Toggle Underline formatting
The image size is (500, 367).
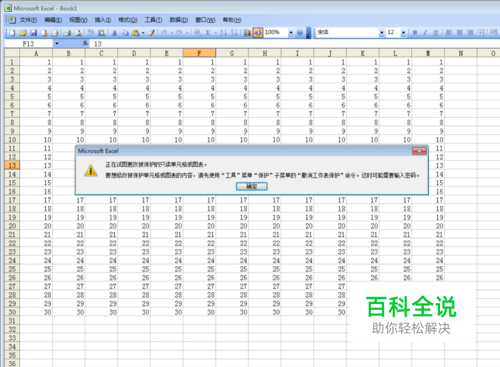(x=436, y=33)
